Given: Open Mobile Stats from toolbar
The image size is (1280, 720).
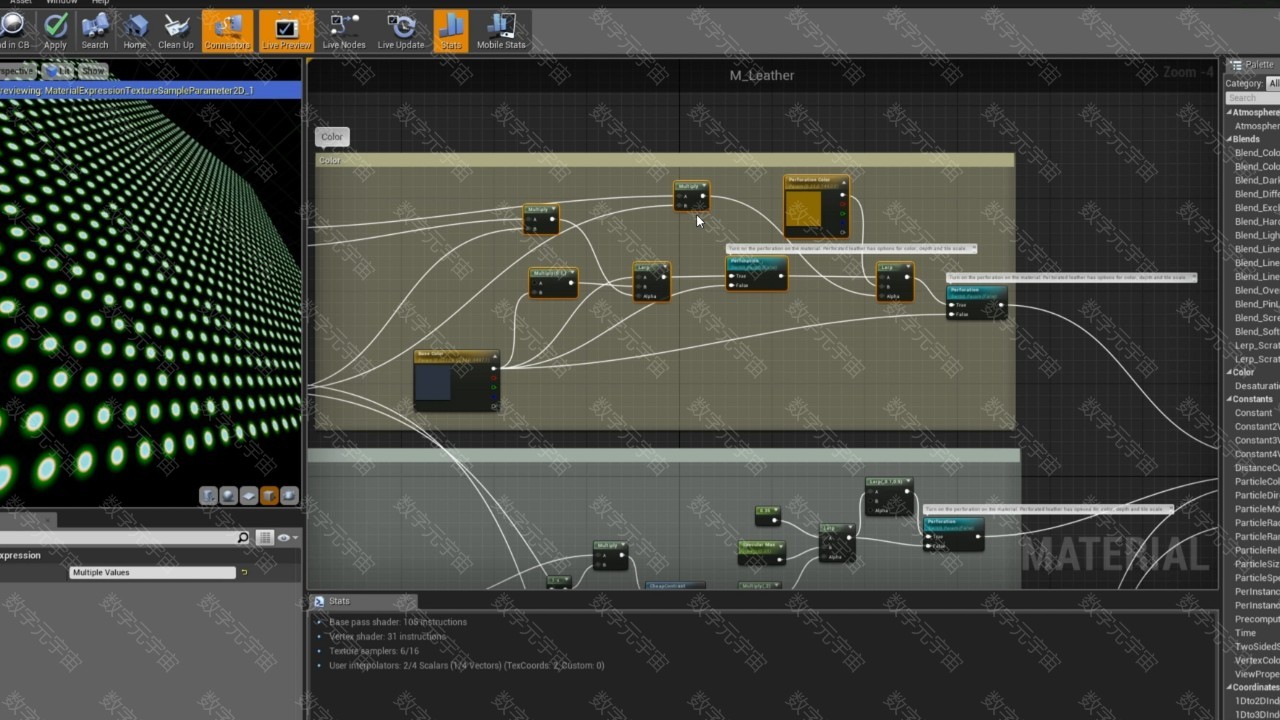Looking at the screenshot, I should (501, 30).
